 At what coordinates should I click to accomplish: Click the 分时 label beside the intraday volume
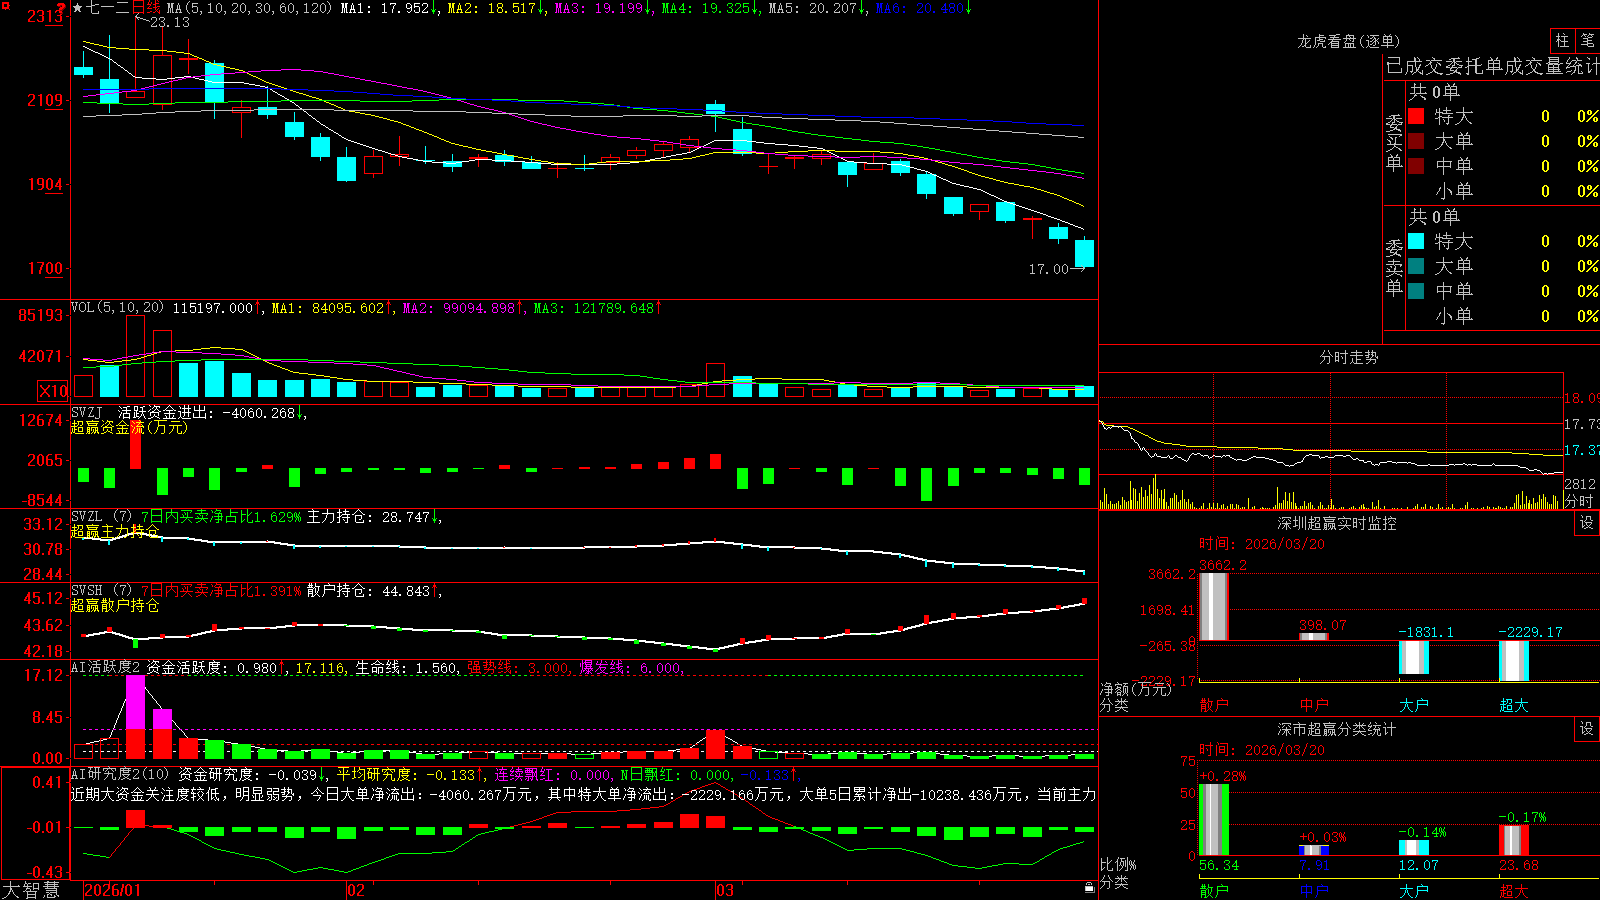click(x=1579, y=501)
